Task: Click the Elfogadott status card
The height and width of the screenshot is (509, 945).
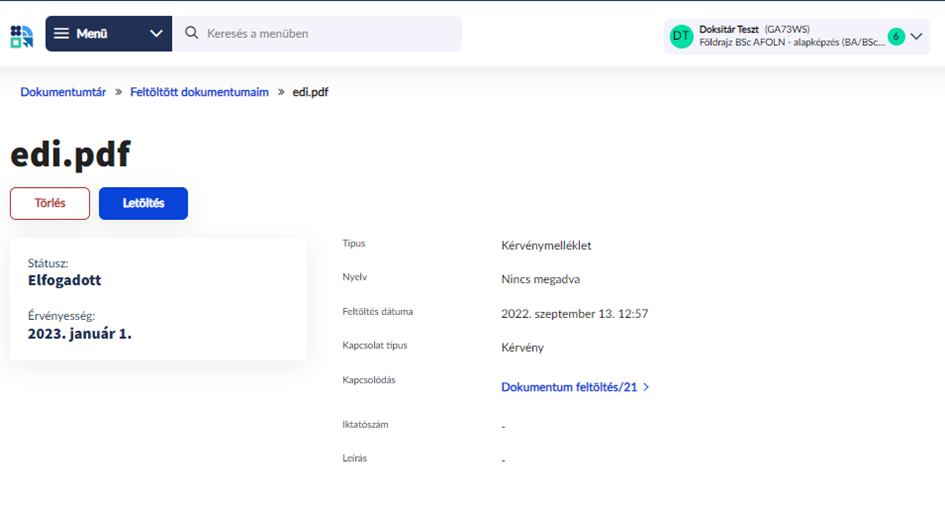Action: click(x=158, y=298)
